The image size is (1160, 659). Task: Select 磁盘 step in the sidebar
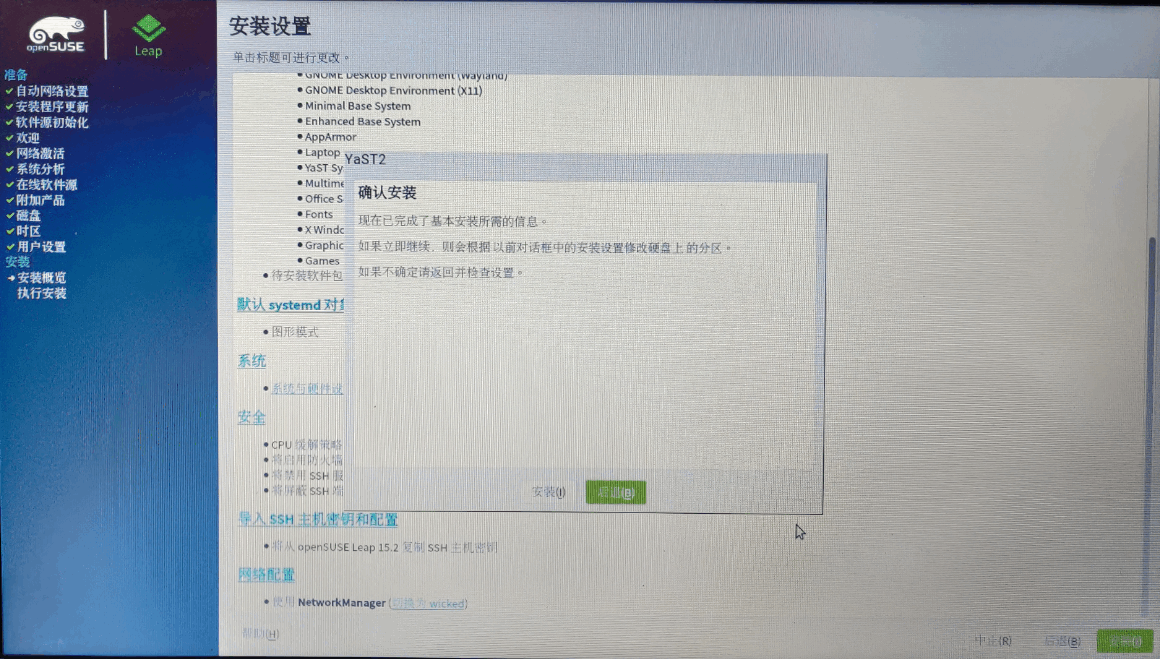(28, 215)
